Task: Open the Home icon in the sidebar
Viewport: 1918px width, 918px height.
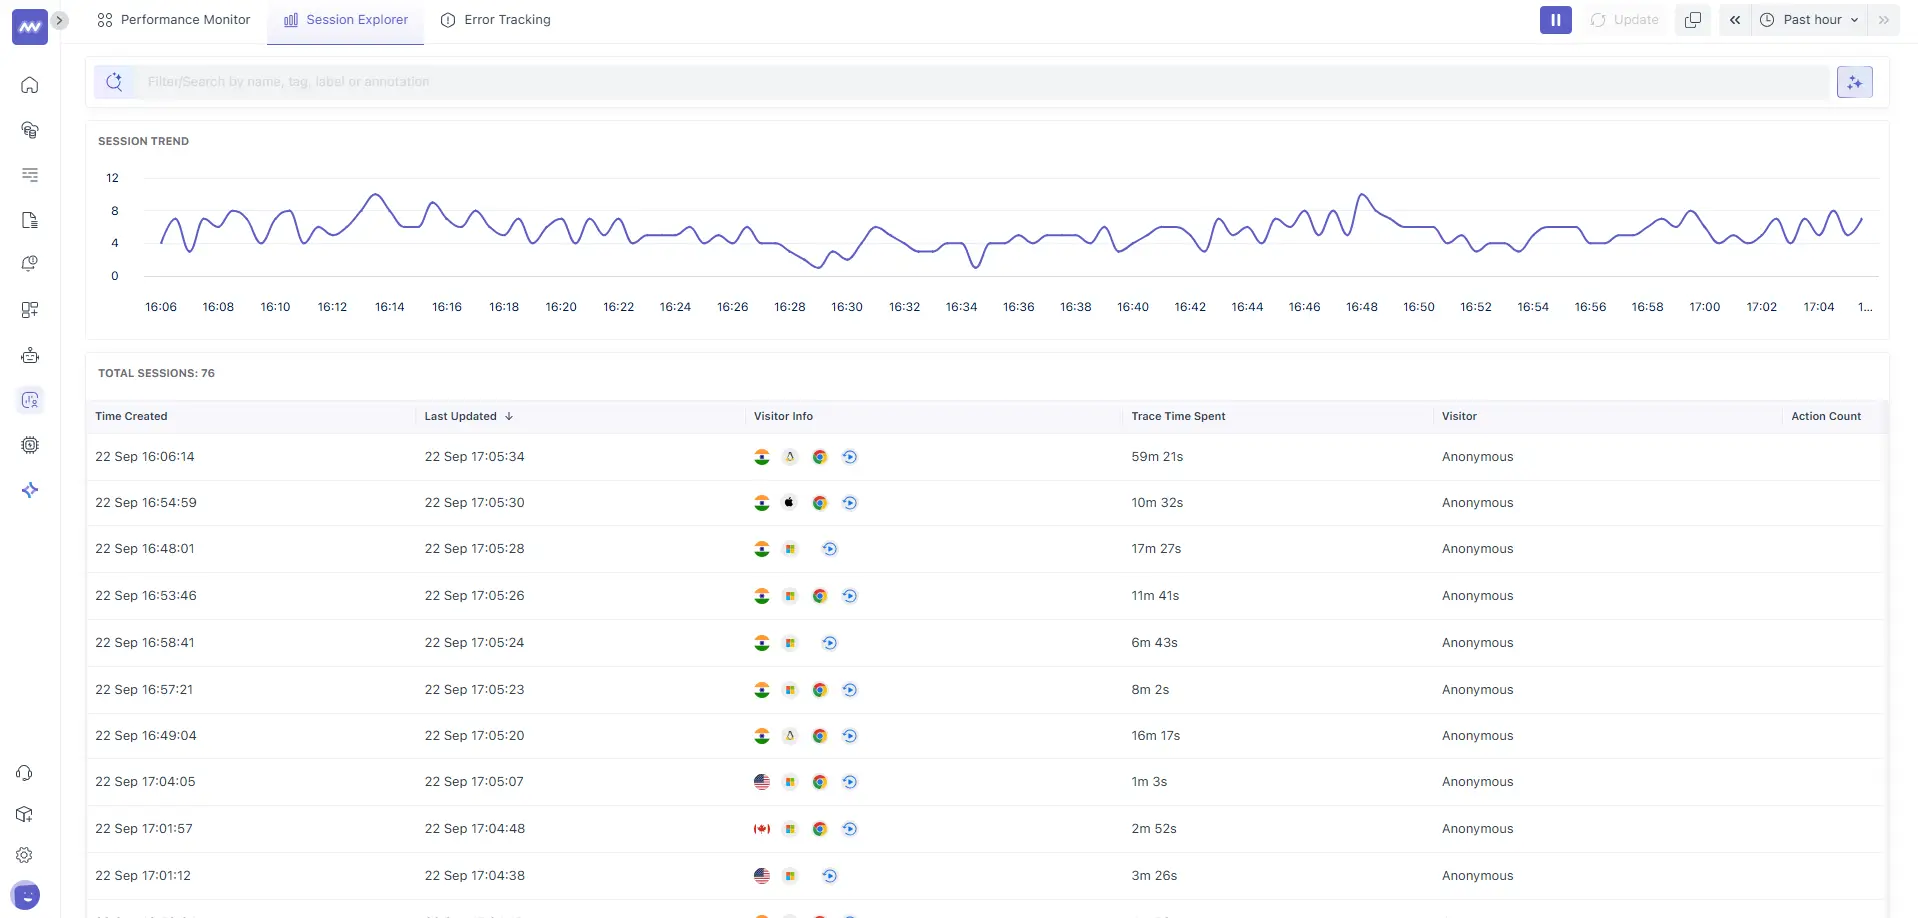Action: pyautogui.click(x=30, y=85)
